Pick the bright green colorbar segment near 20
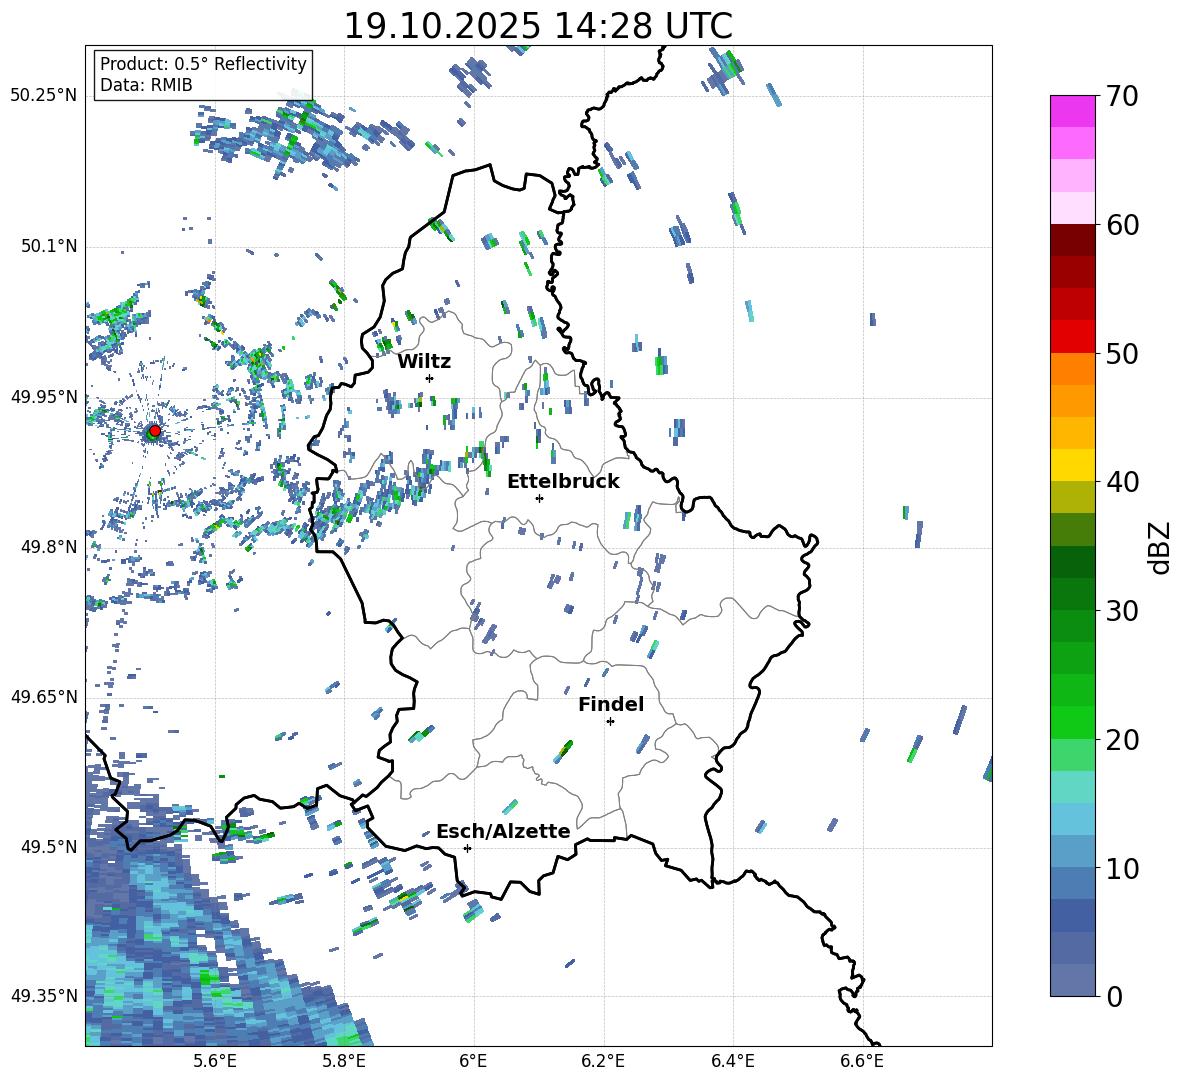Image resolution: width=1184 pixels, height=1081 pixels. click(1072, 722)
